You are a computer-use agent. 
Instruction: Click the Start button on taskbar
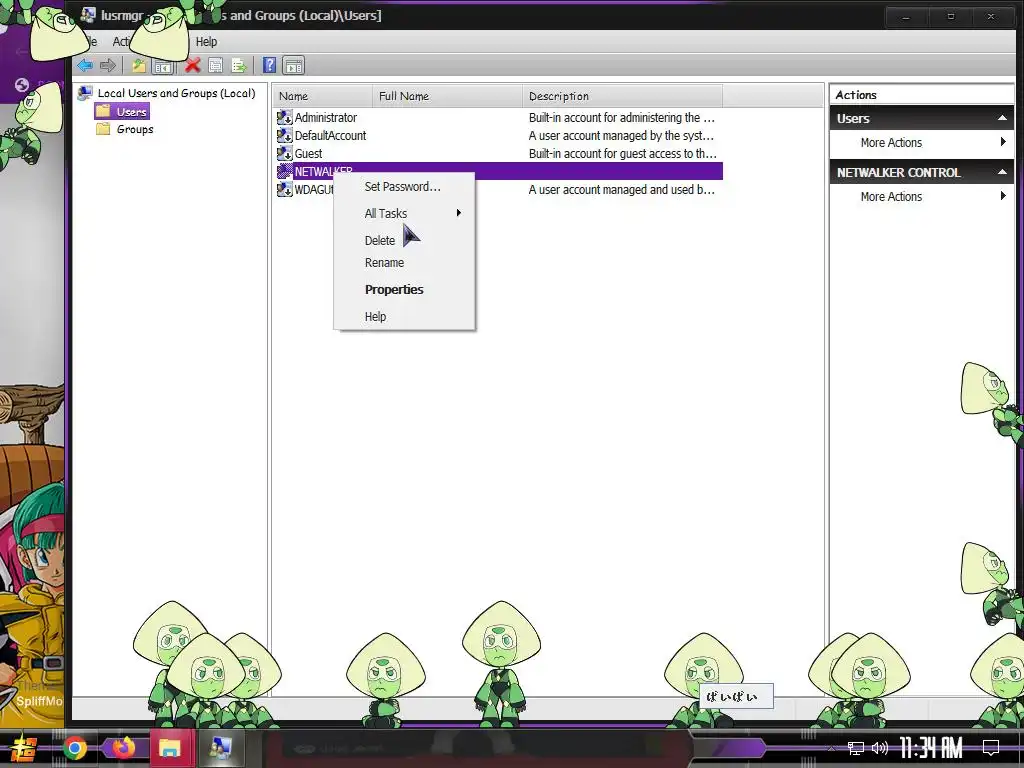click(24, 748)
